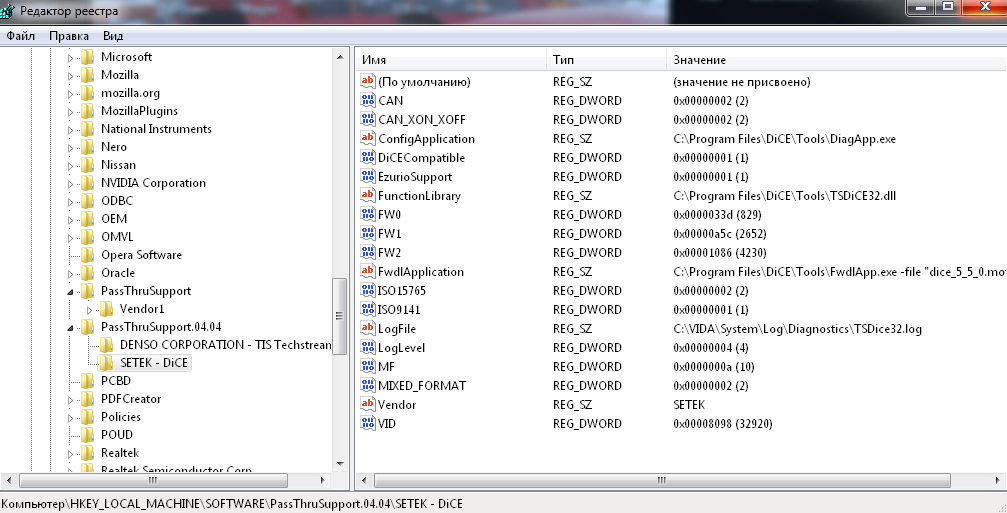This screenshot has height=513, width=1007.
Task: Open the Вид menu
Action: pos(113,36)
